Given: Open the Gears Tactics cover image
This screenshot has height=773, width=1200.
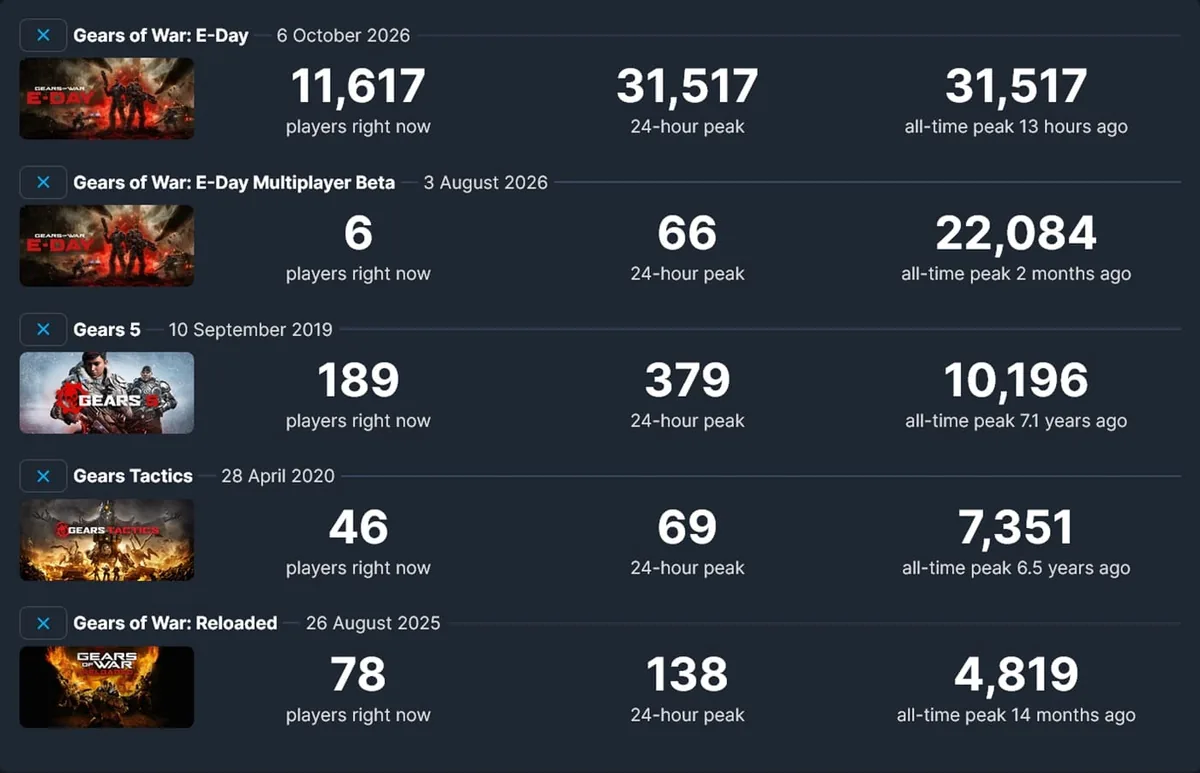Looking at the screenshot, I should pyautogui.click(x=107, y=539).
